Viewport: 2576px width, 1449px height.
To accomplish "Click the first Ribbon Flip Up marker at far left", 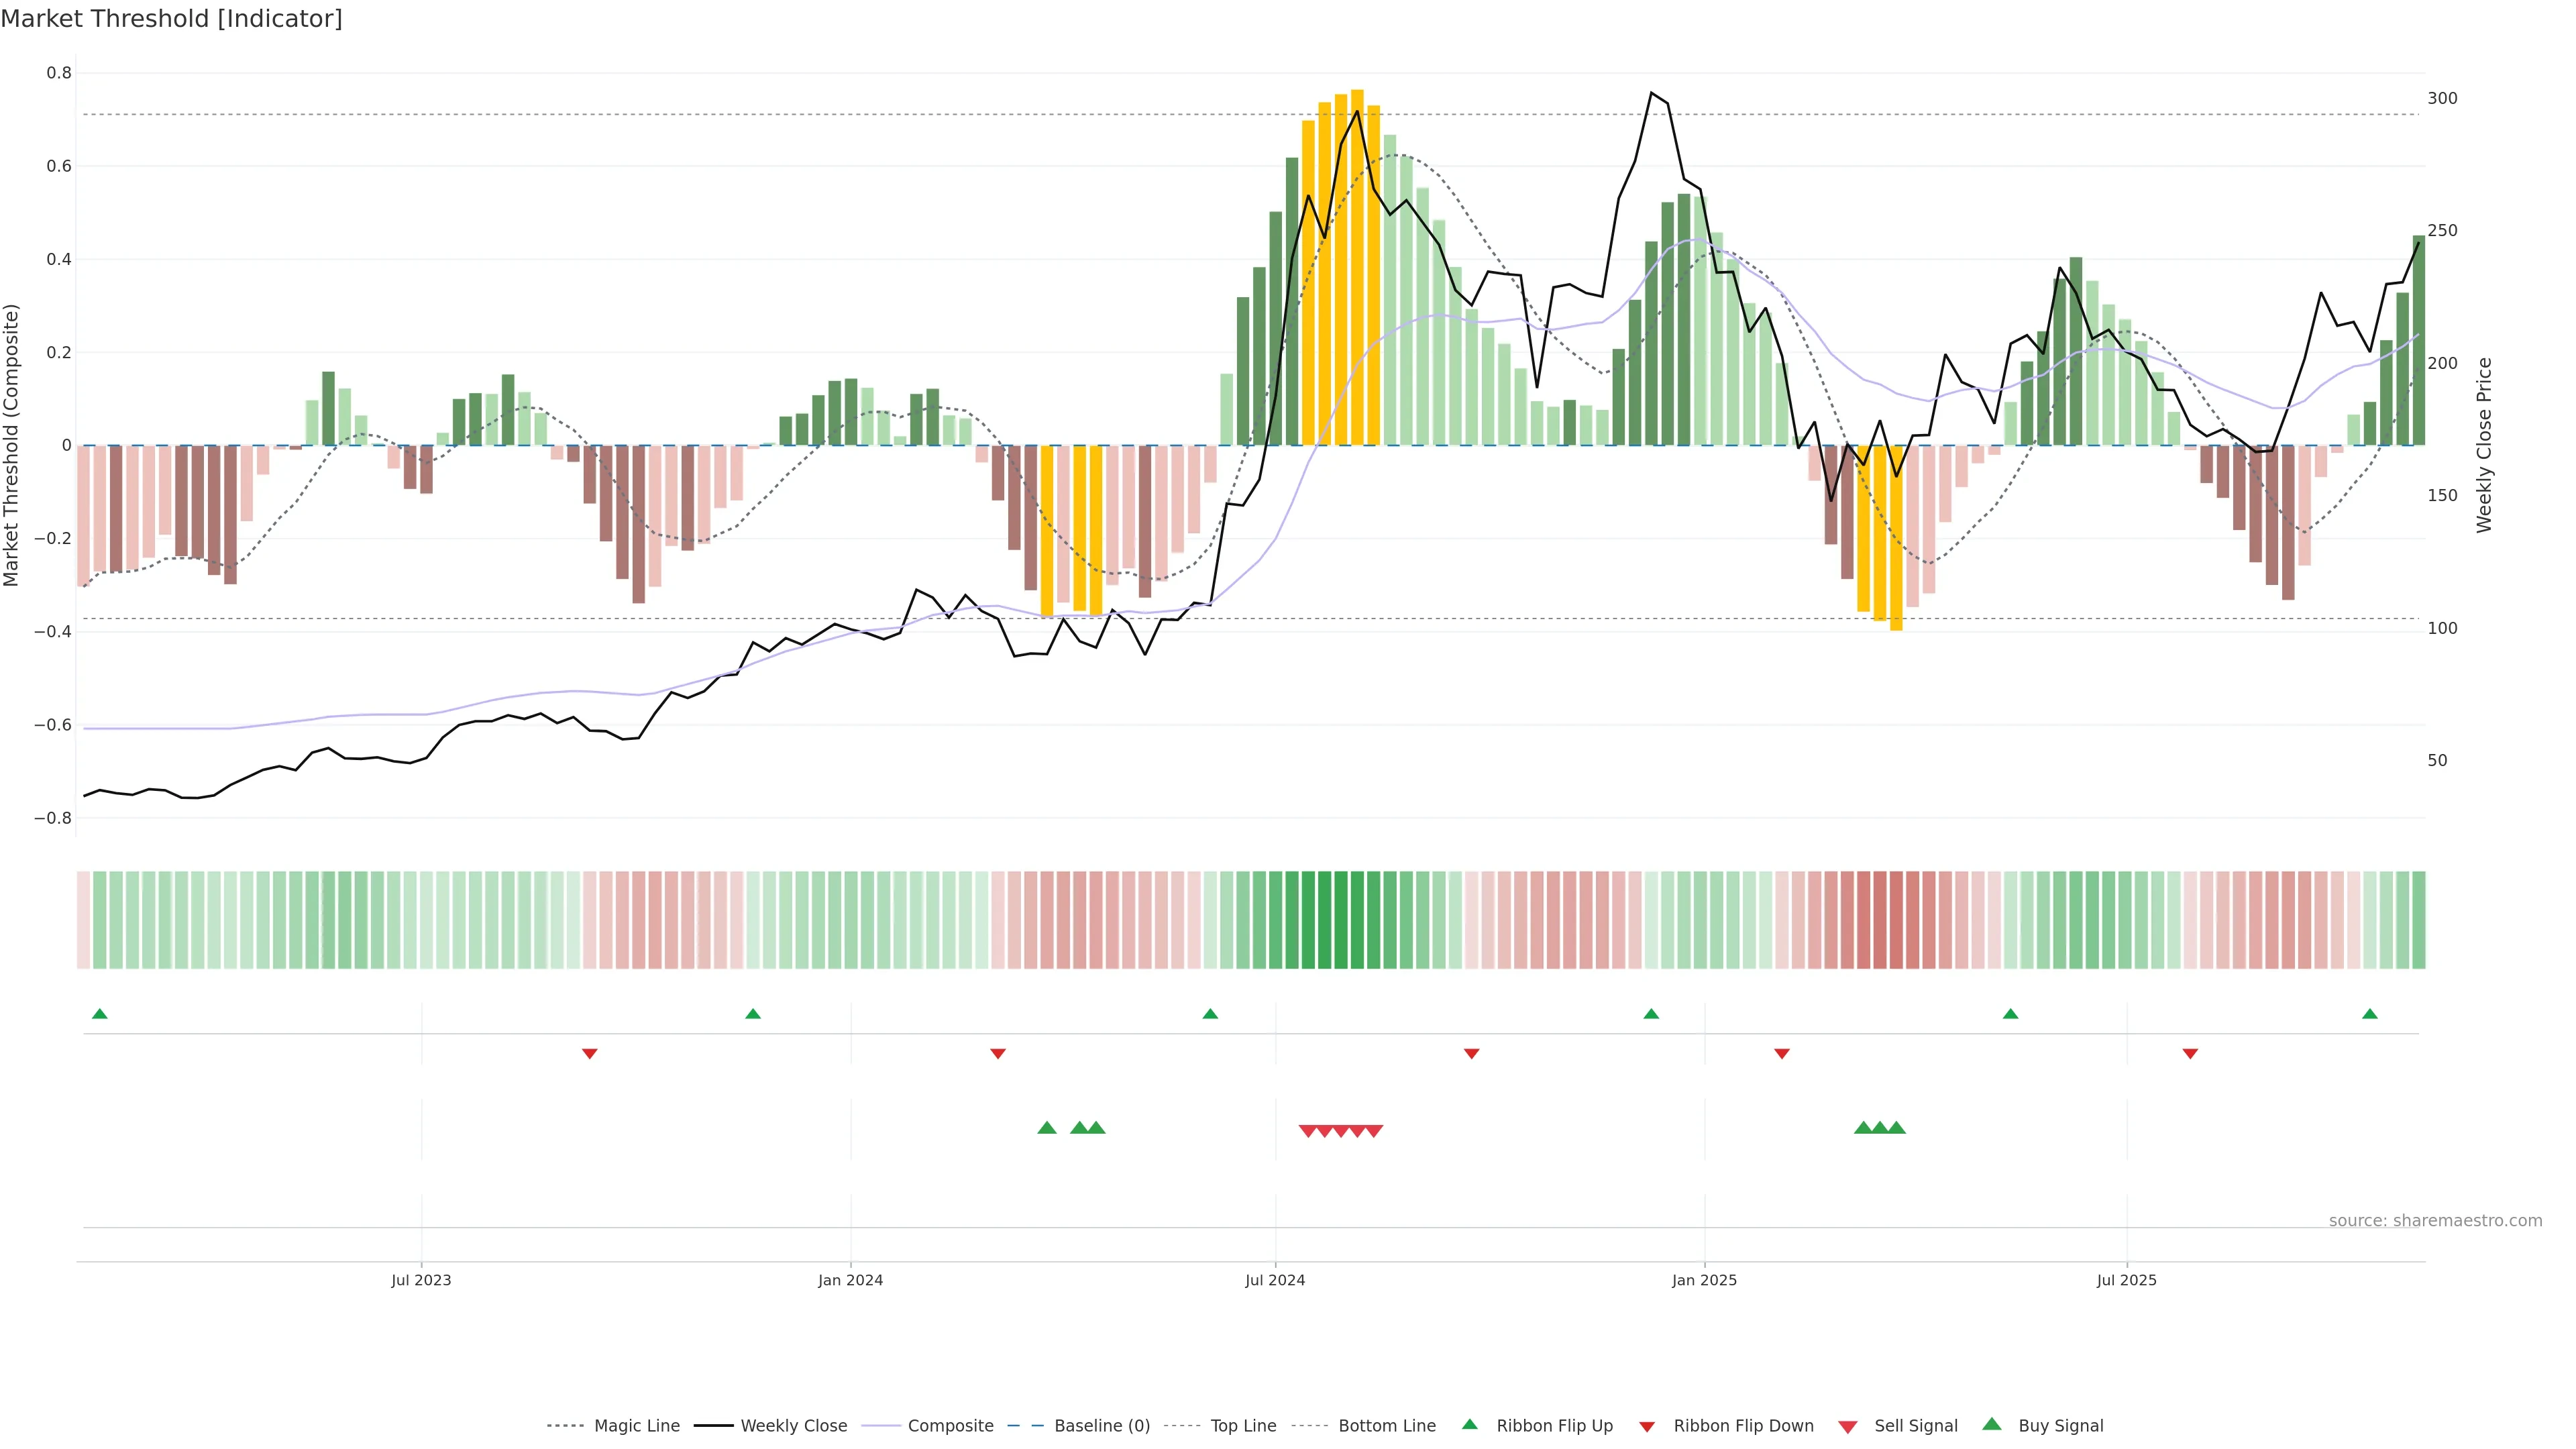I will [x=99, y=1014].
